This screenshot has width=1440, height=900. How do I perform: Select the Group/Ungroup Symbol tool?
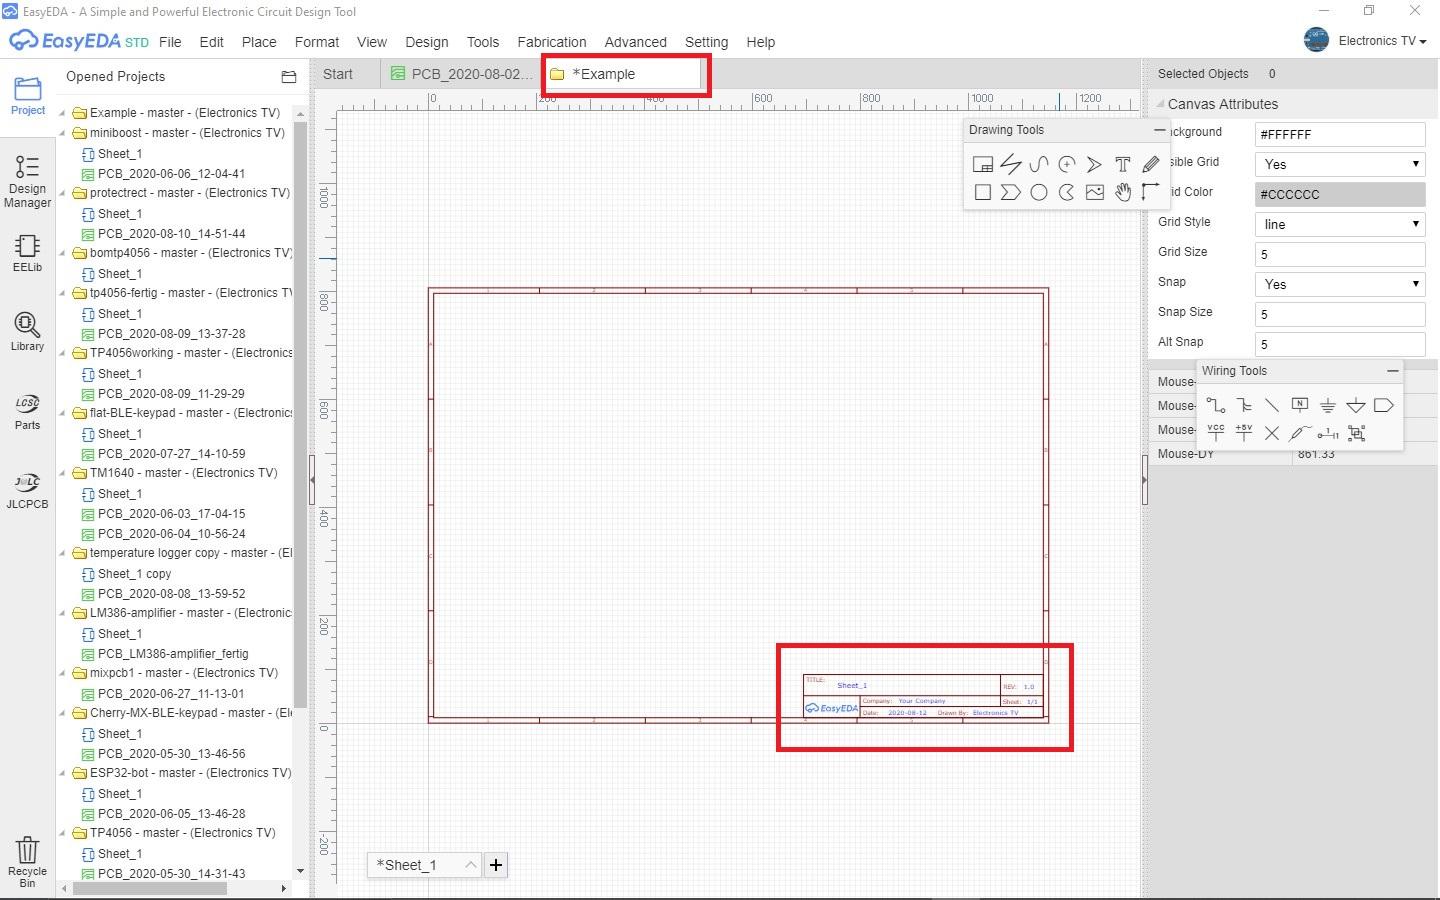[x=1356, y=433]
